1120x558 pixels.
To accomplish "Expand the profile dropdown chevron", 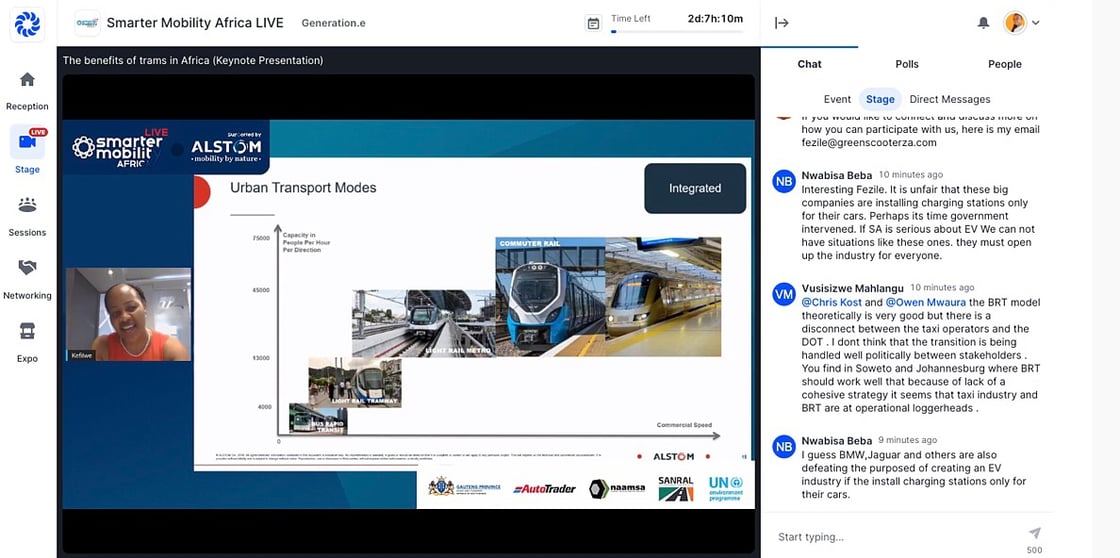I will click(1036, 23).
